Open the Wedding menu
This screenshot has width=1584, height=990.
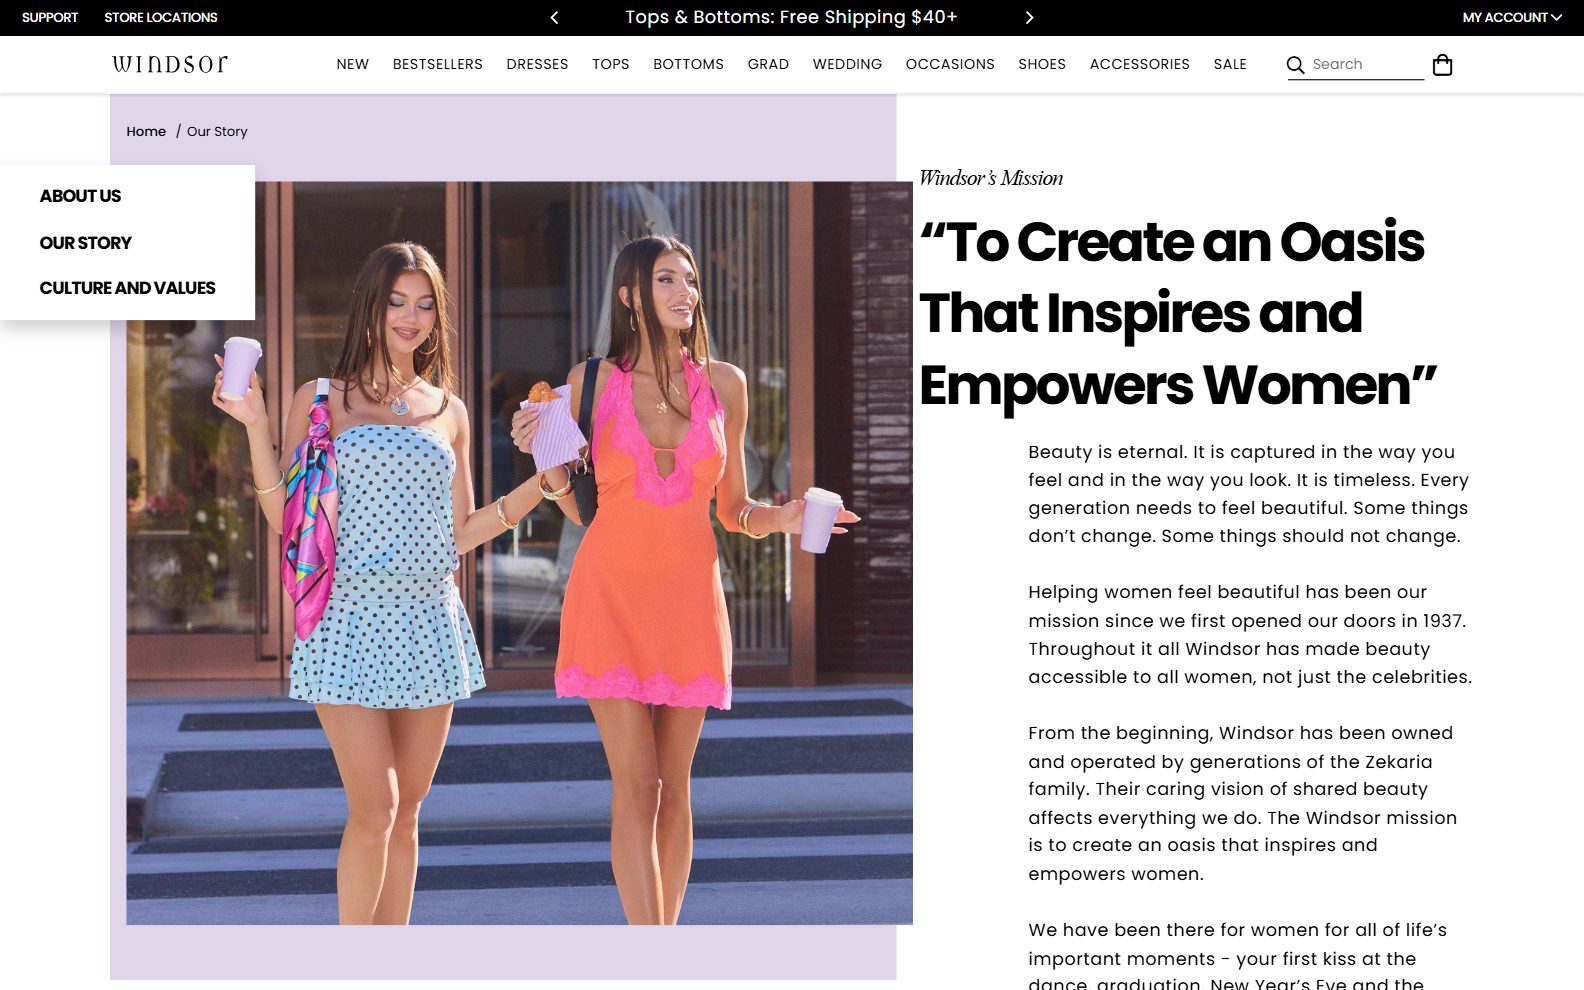[847, 64]
